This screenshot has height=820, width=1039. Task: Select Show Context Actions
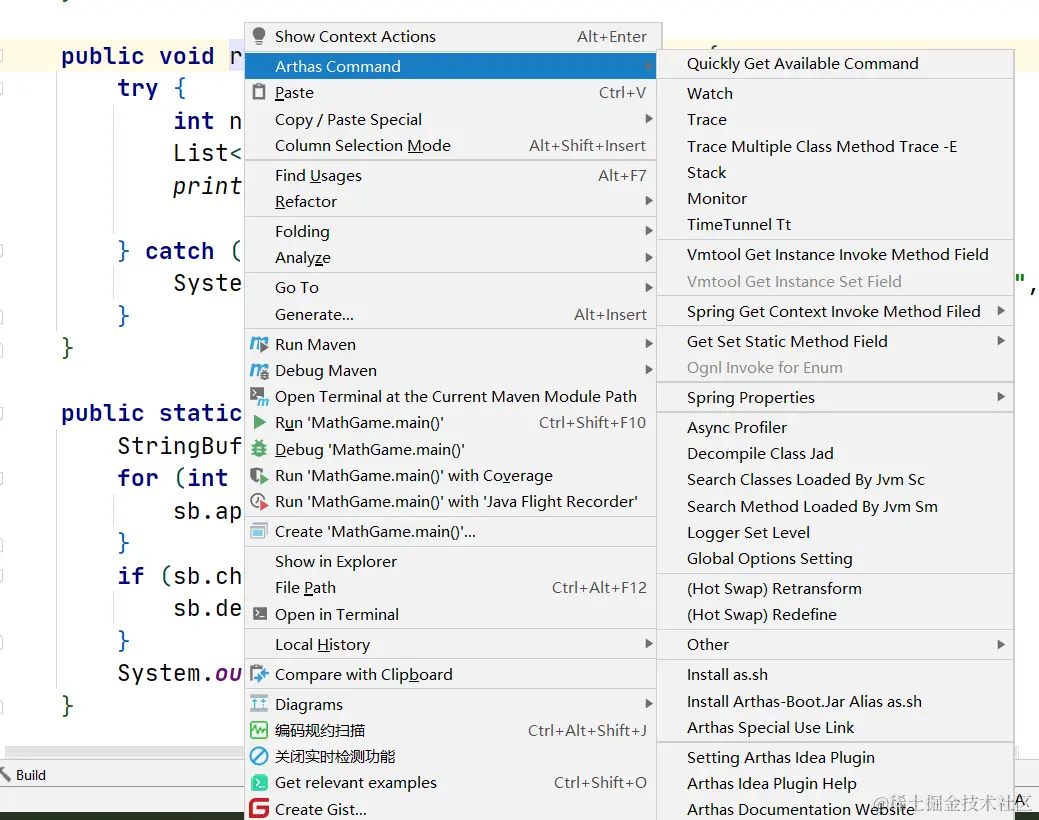coord(453,36)
